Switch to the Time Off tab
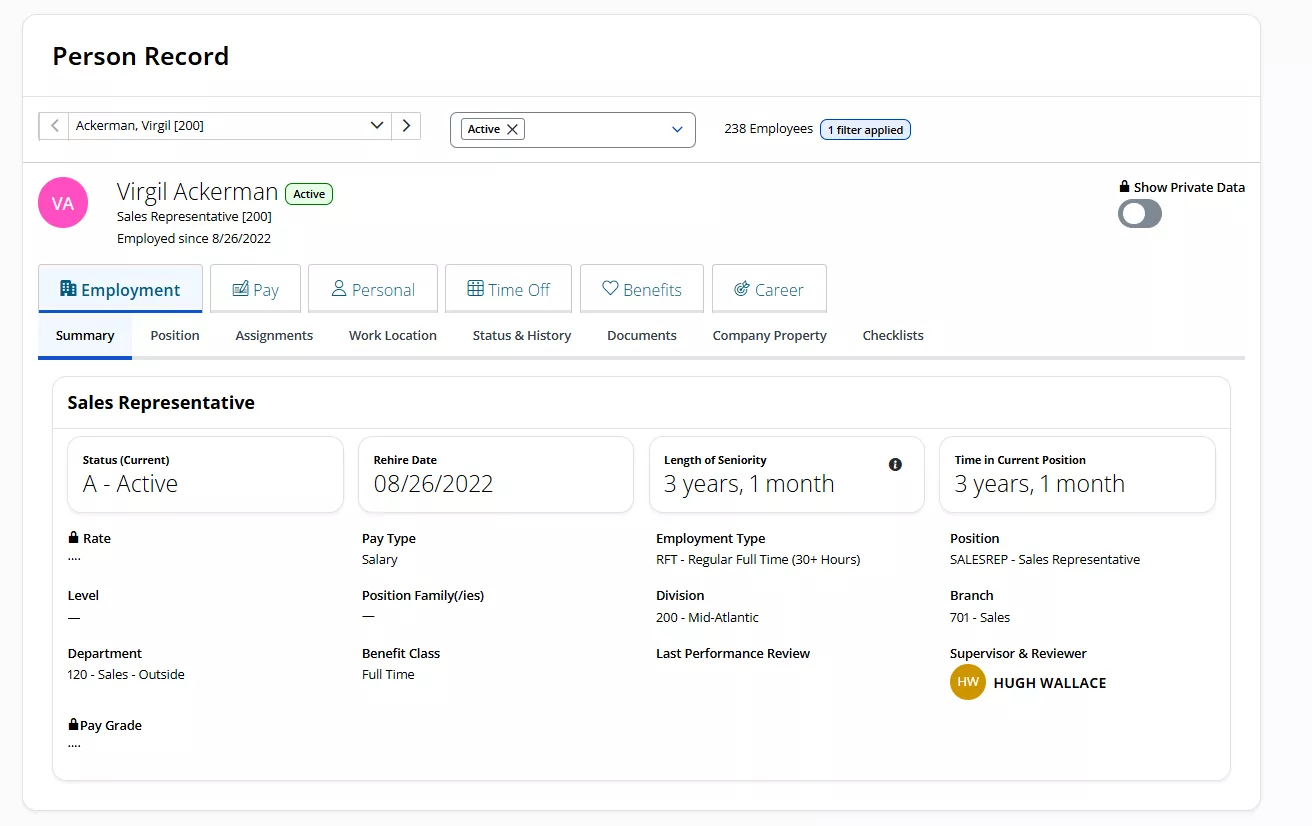 [508, 289]
